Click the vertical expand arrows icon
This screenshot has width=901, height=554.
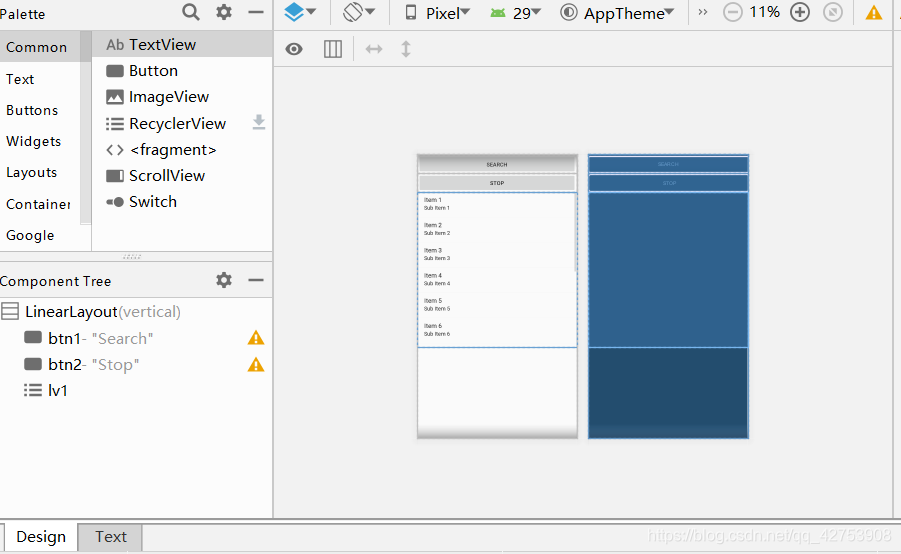406,49
